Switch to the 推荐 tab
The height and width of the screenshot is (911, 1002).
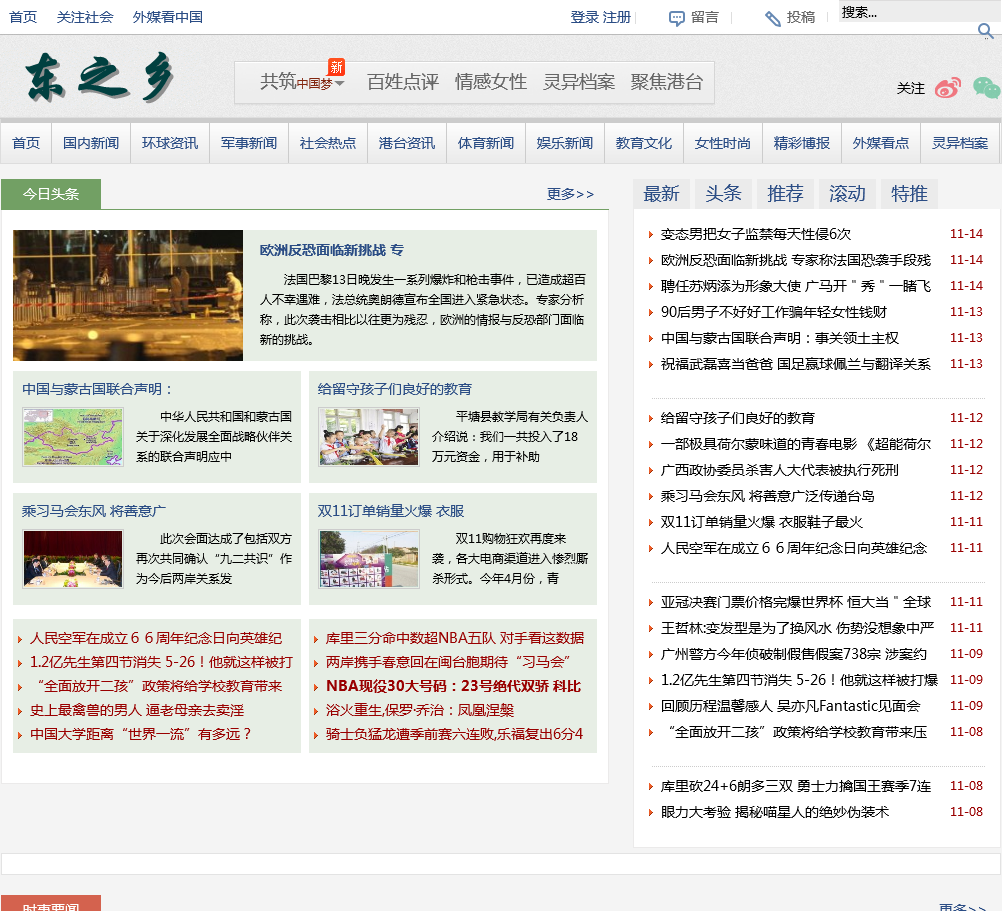pyautogui.click(x=785, y=194)
